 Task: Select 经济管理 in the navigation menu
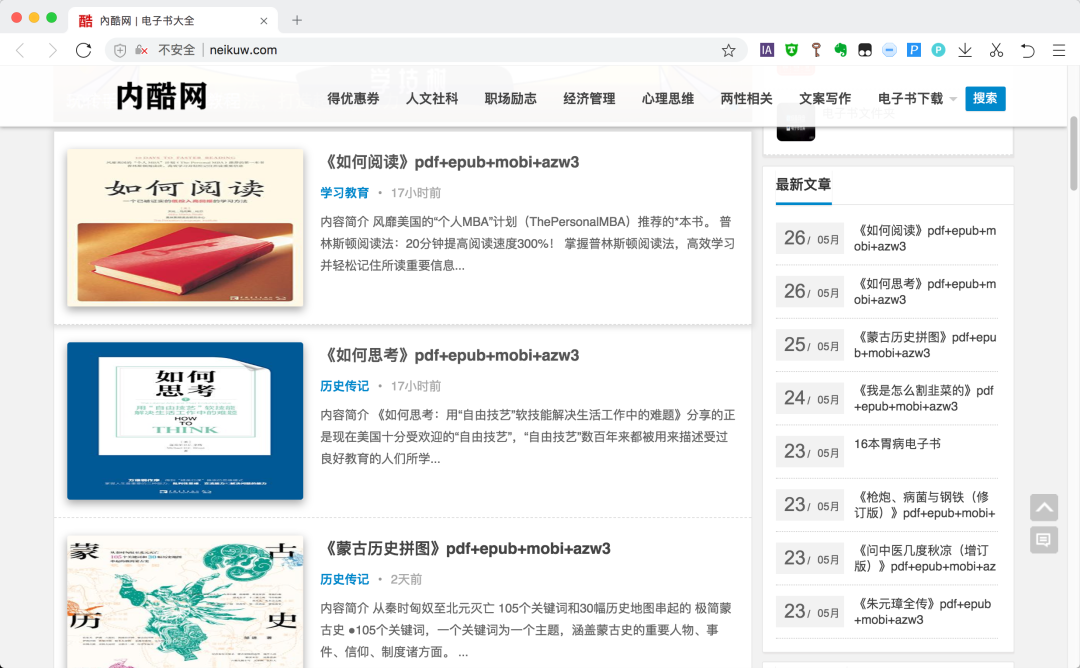(589, 99)
